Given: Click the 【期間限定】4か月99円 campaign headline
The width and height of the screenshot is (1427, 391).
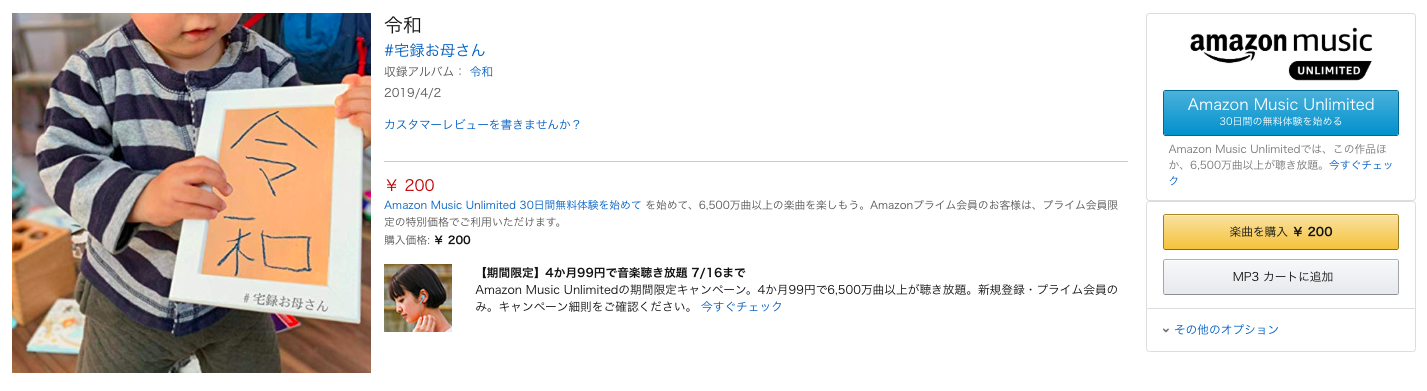Looking at the screenshot, I should [612, 273].
